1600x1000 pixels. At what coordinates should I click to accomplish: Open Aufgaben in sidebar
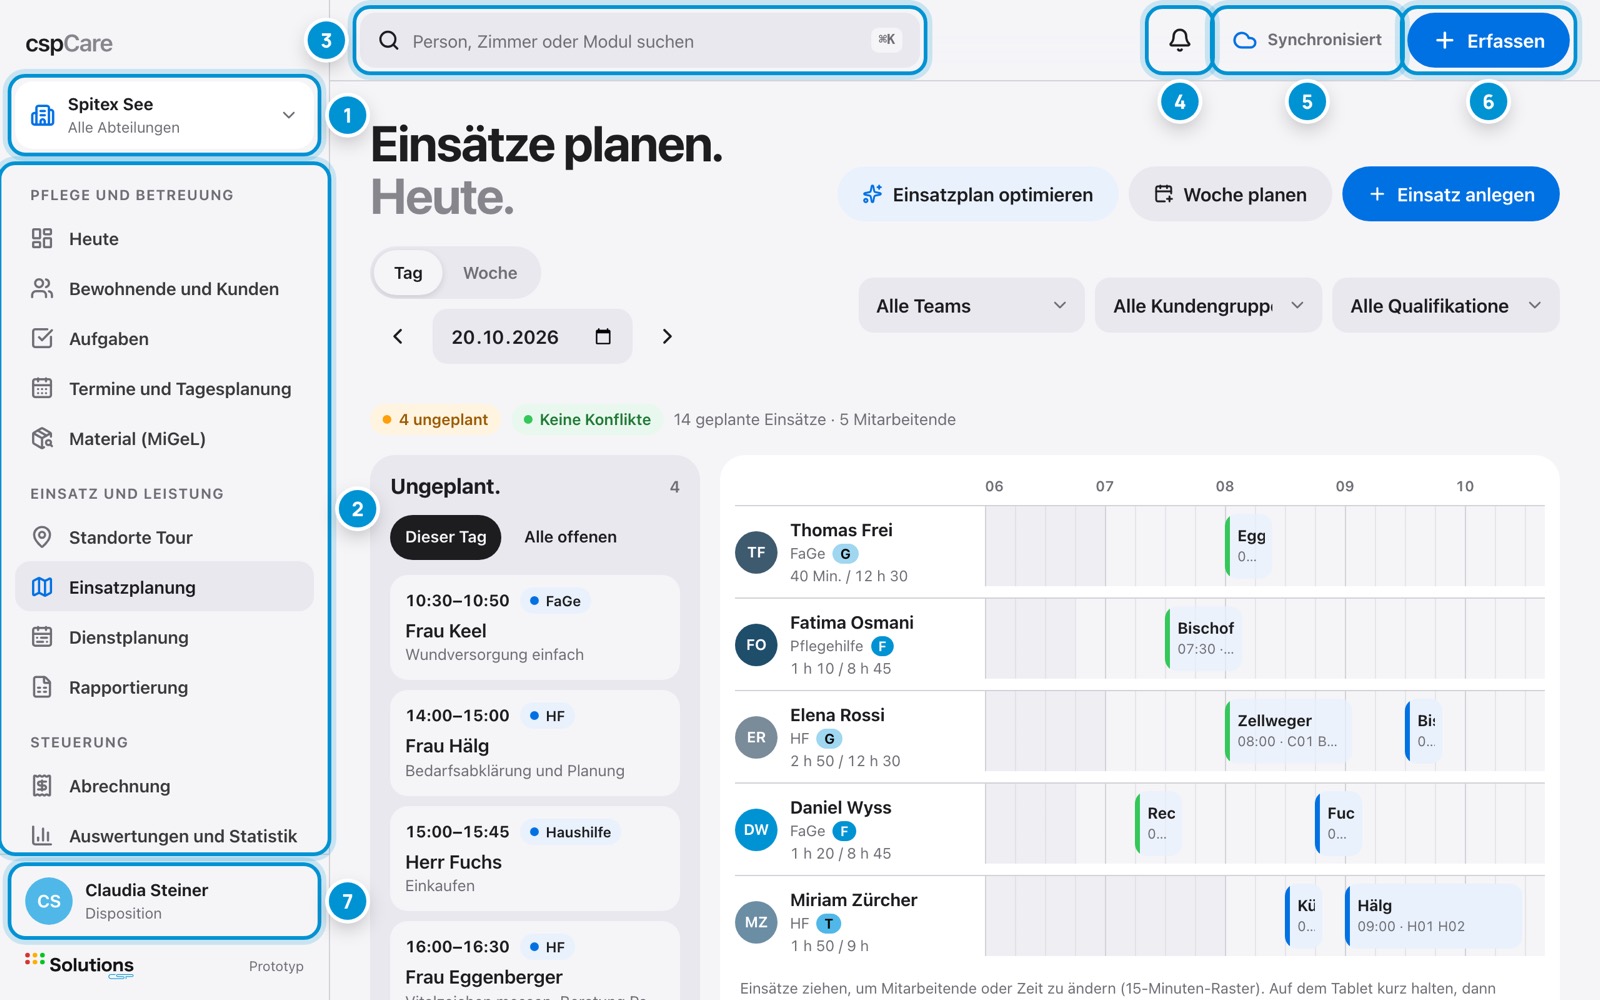tap(164, 339)
